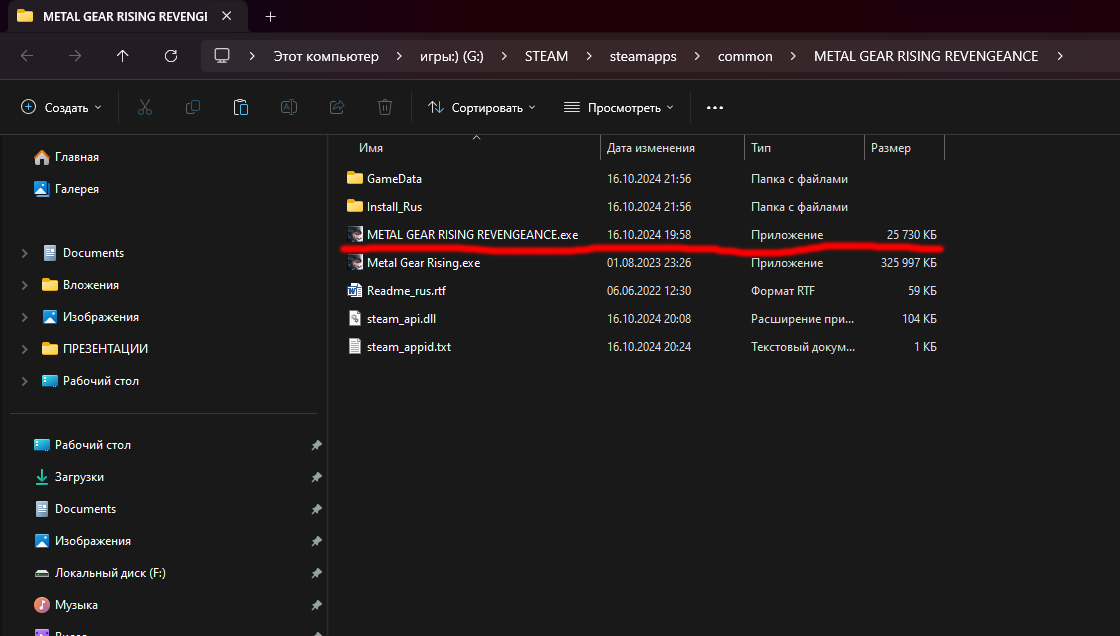The image size is (1120, 636).
Task: Open pinned Загрузки folder
Action: click(x=79, y=477)
